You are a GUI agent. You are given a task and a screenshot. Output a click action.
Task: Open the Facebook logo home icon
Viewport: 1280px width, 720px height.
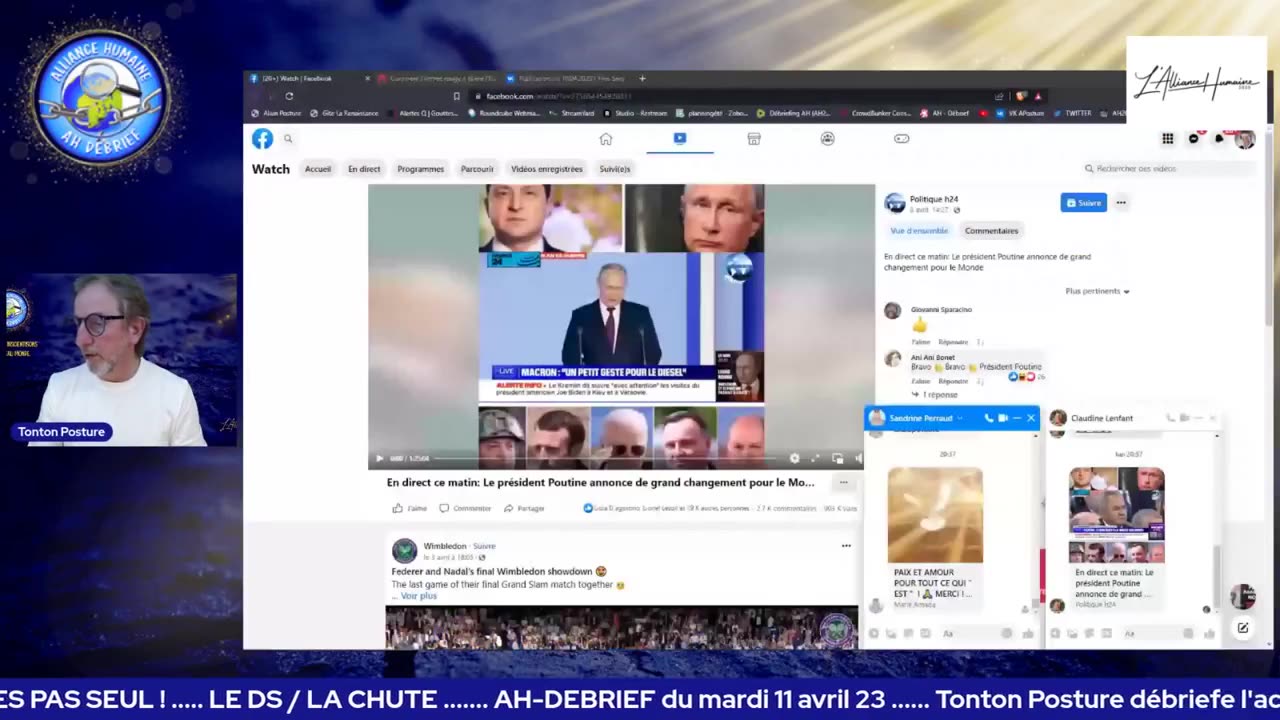pos(262,139)
